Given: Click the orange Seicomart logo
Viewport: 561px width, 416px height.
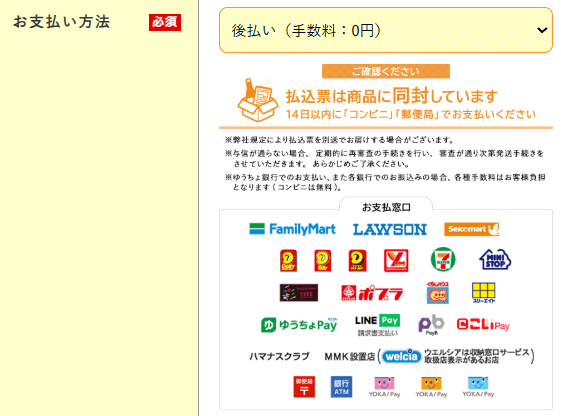Looking at the screenshot, I should coord(472,229).
